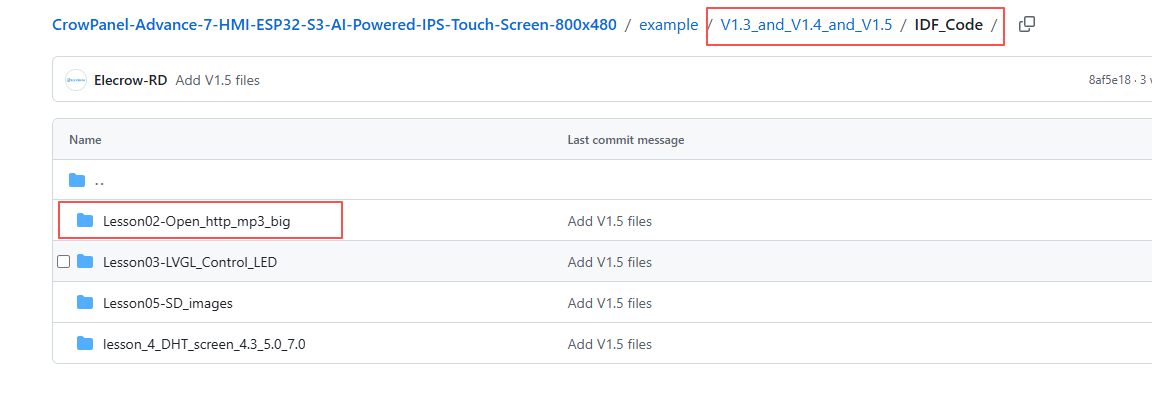Open Elecrow-RD avatar profile
Screen dimensions: 1152x398
click(x=76, y=80)
